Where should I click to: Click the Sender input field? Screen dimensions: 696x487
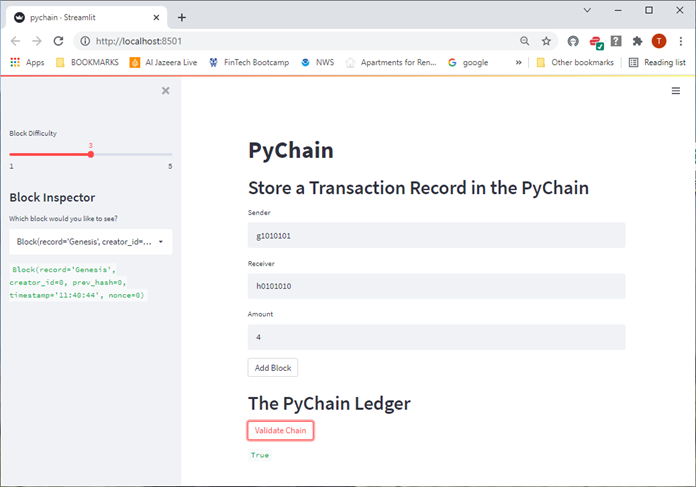[436, 235]
